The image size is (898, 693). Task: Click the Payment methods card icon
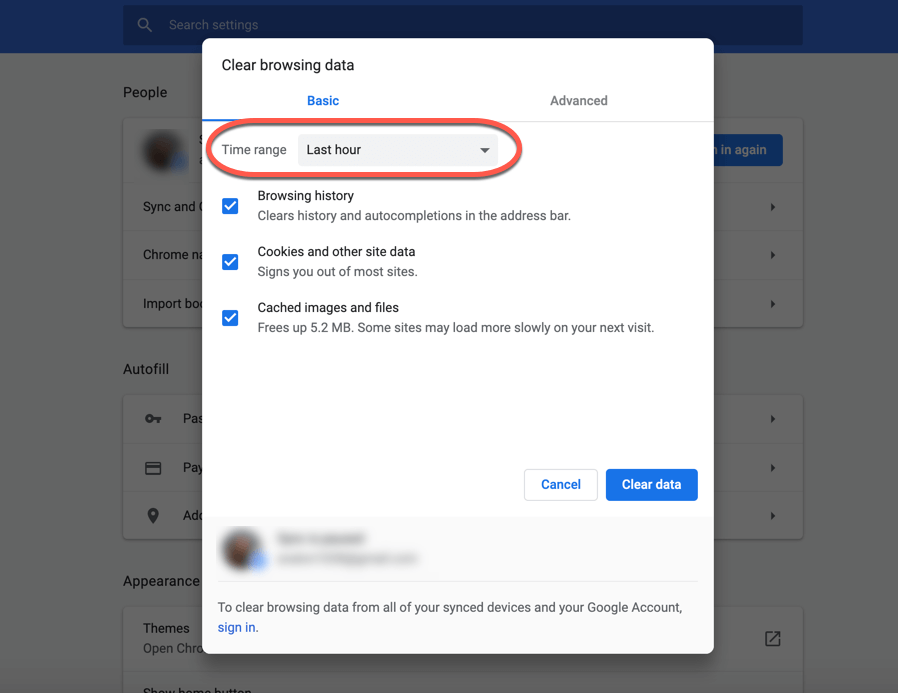(153, 468)
